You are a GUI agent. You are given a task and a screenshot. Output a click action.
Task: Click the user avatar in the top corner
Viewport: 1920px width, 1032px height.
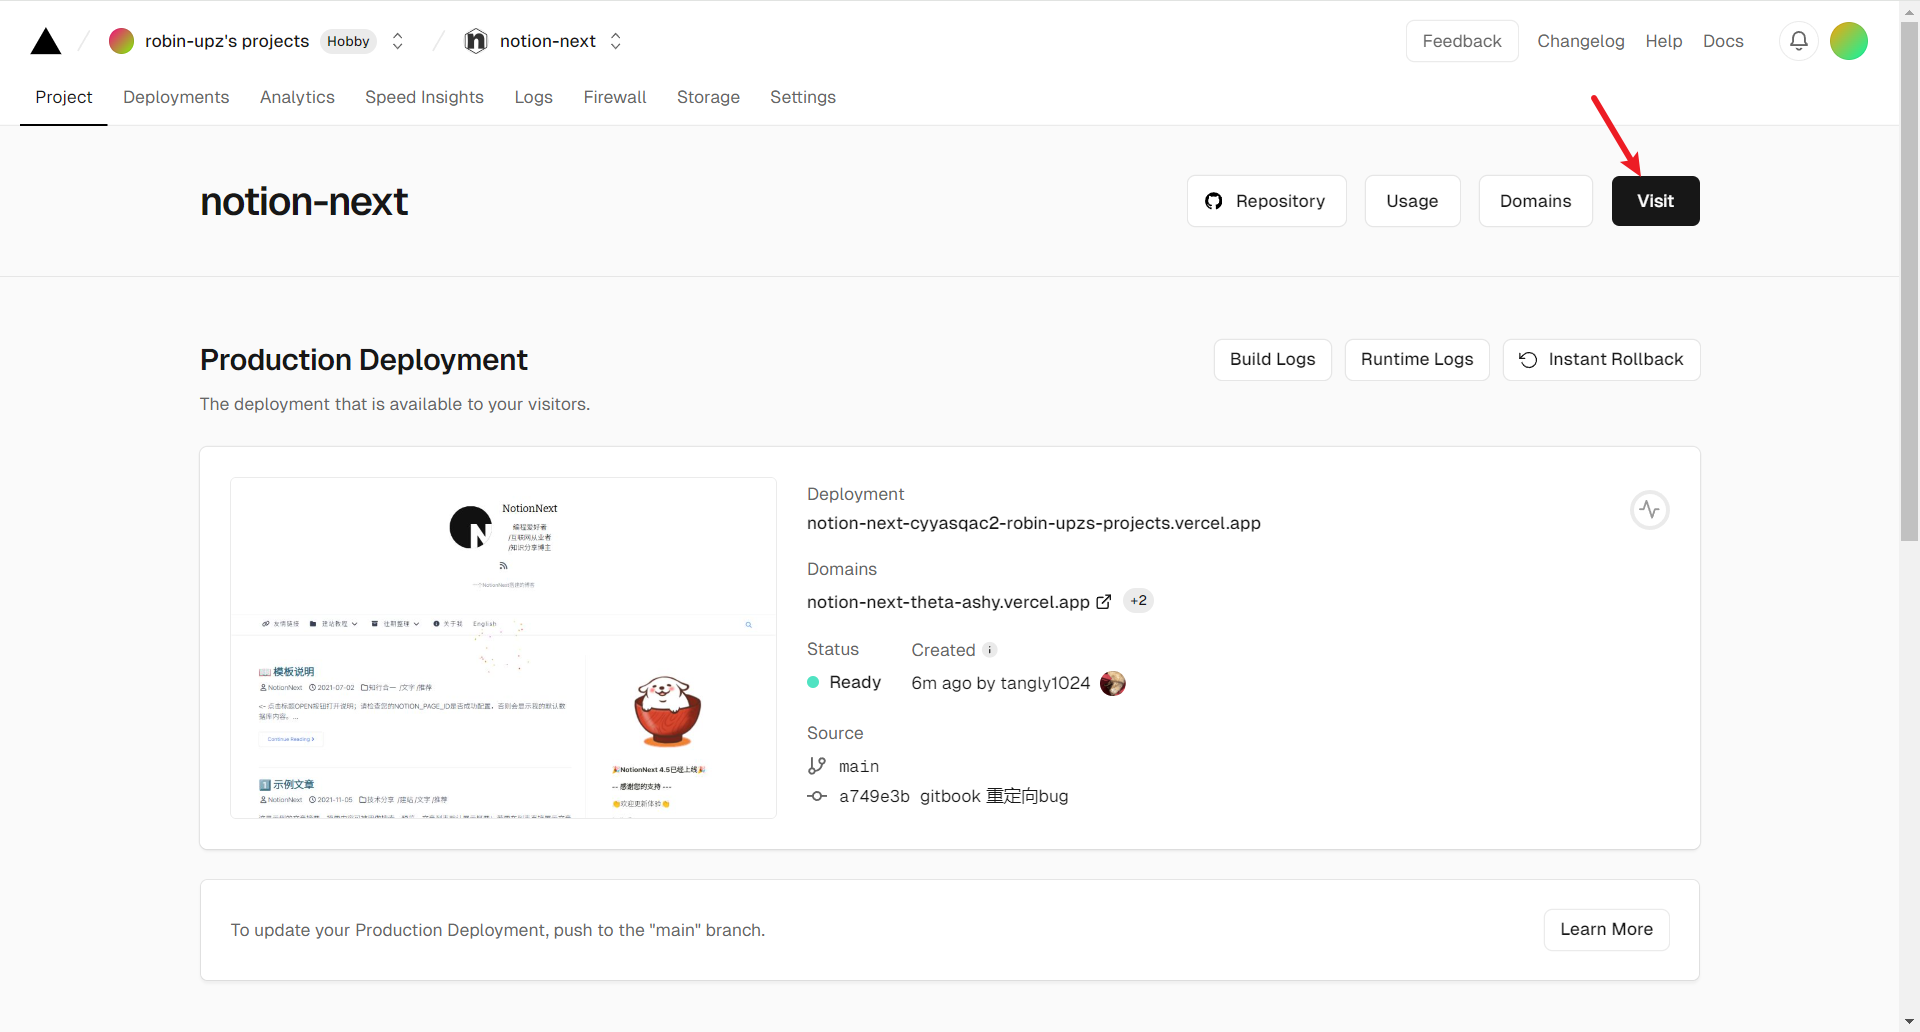1849,40
